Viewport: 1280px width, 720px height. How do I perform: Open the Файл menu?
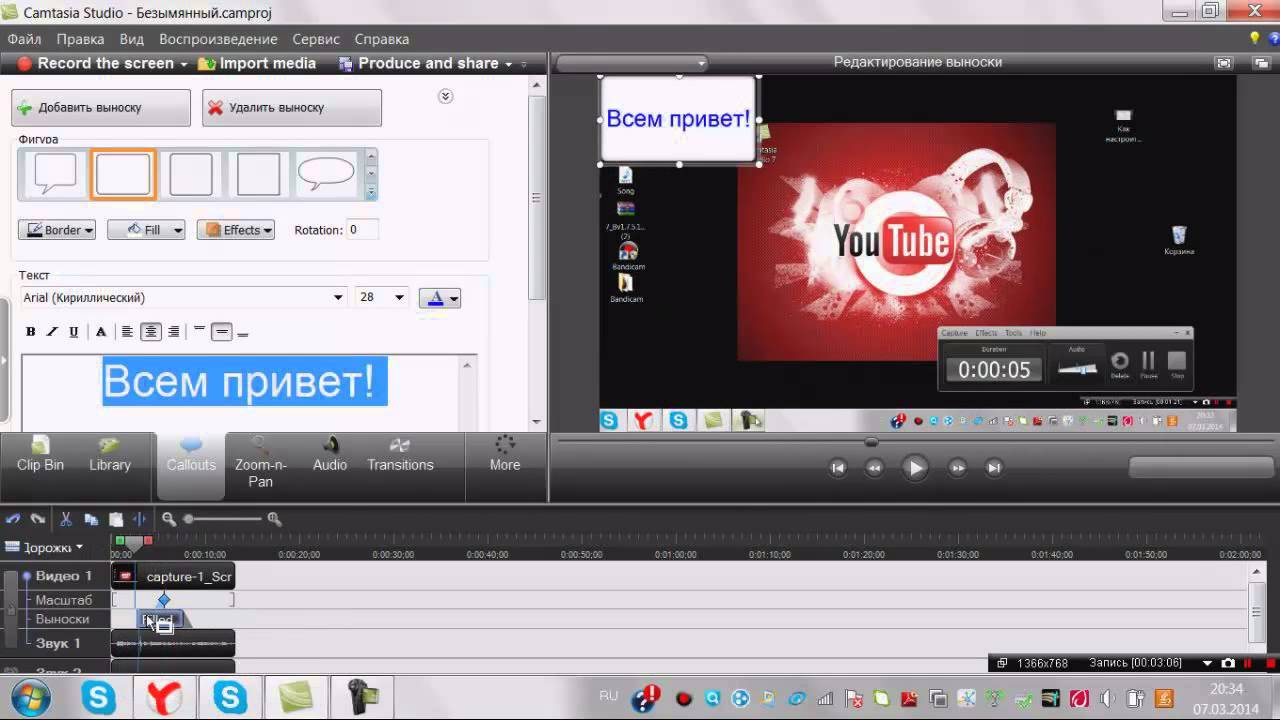click(x=24, y=39)
